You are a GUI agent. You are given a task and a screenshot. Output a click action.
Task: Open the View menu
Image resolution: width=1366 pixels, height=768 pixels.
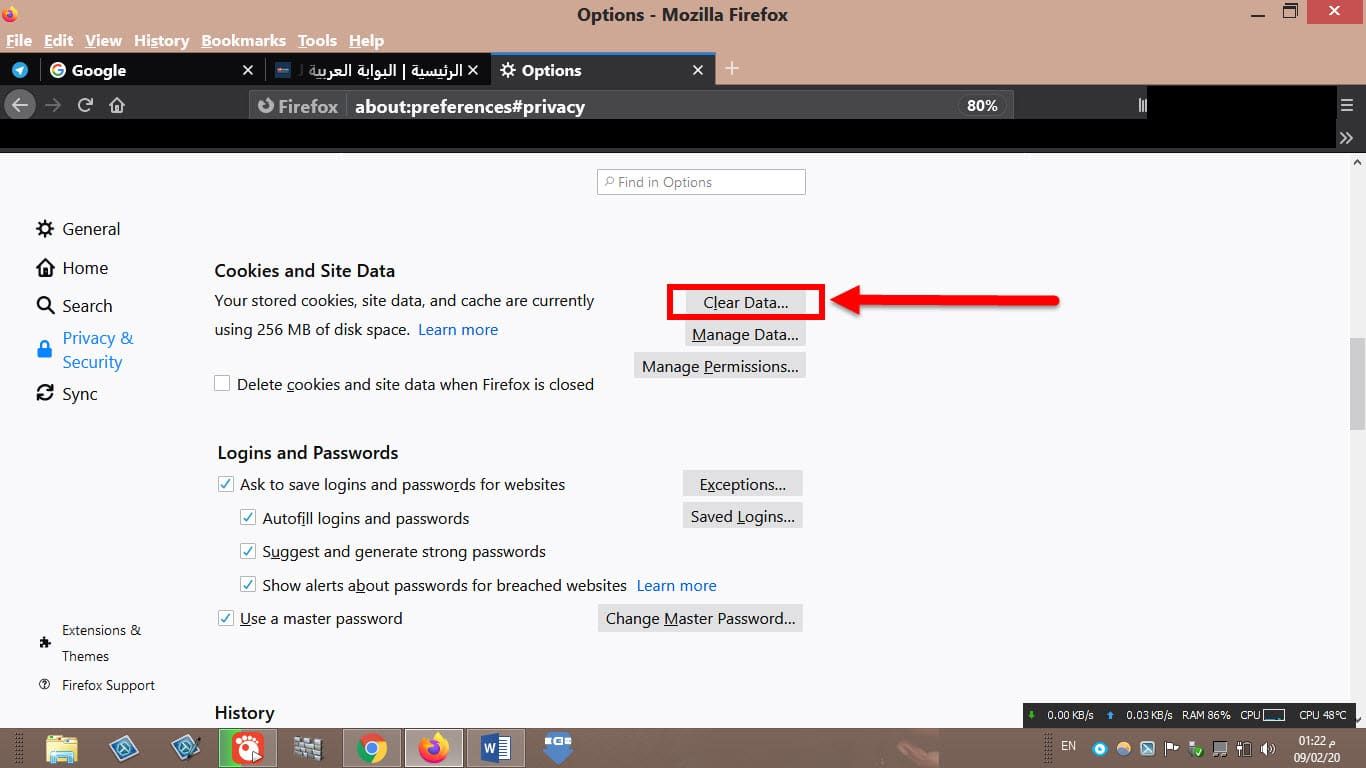(103, 40)
